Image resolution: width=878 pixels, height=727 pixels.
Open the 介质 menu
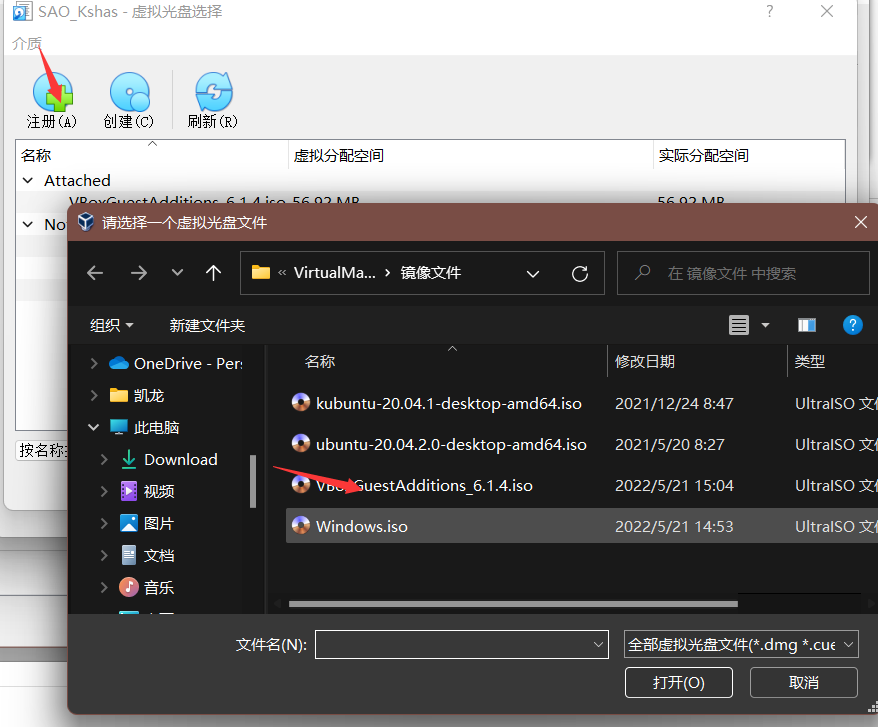(x=27, y=43)
